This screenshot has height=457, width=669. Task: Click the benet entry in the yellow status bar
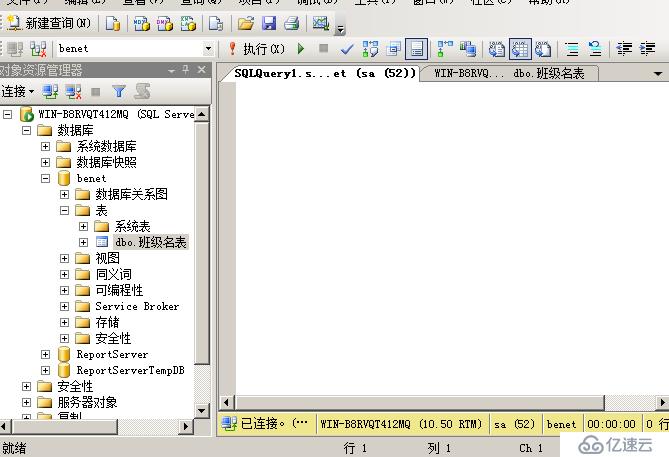[561, 424]
